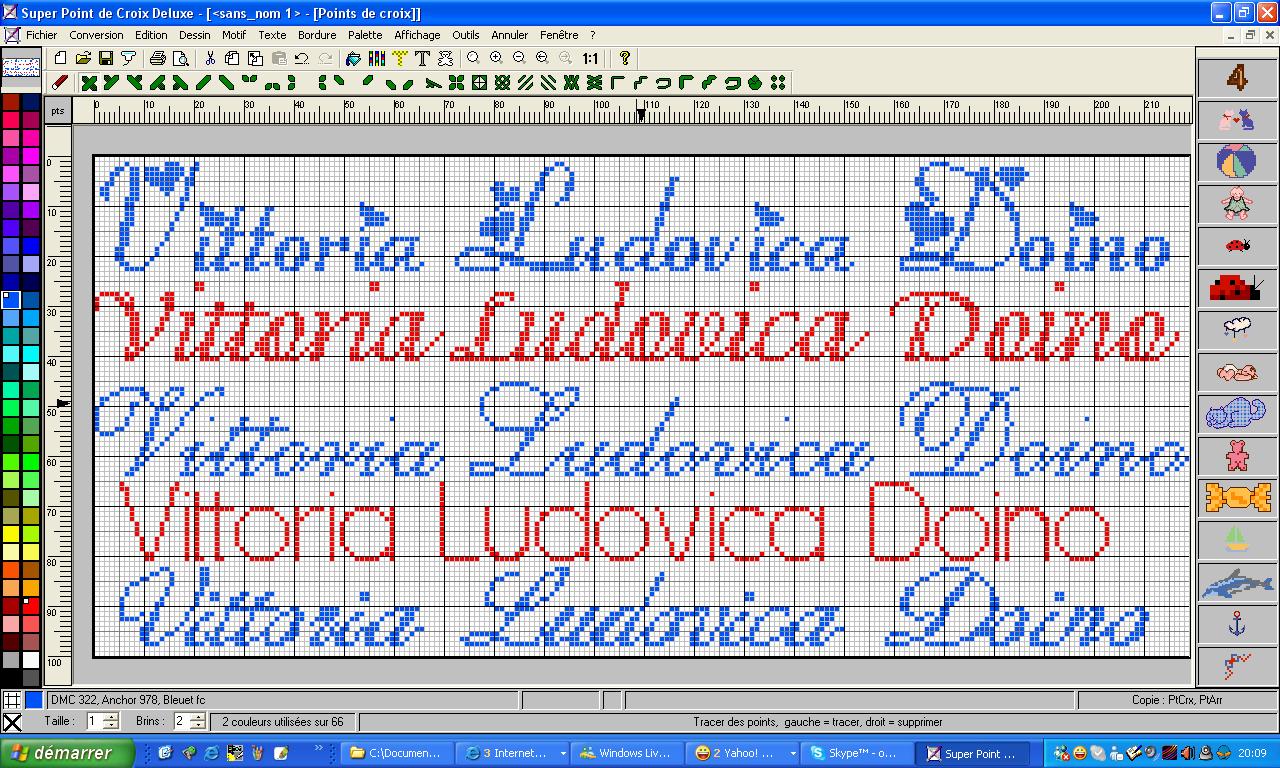Increase the Taille value with its up arrow
The image size is (1280, 768).
point(110,716)
